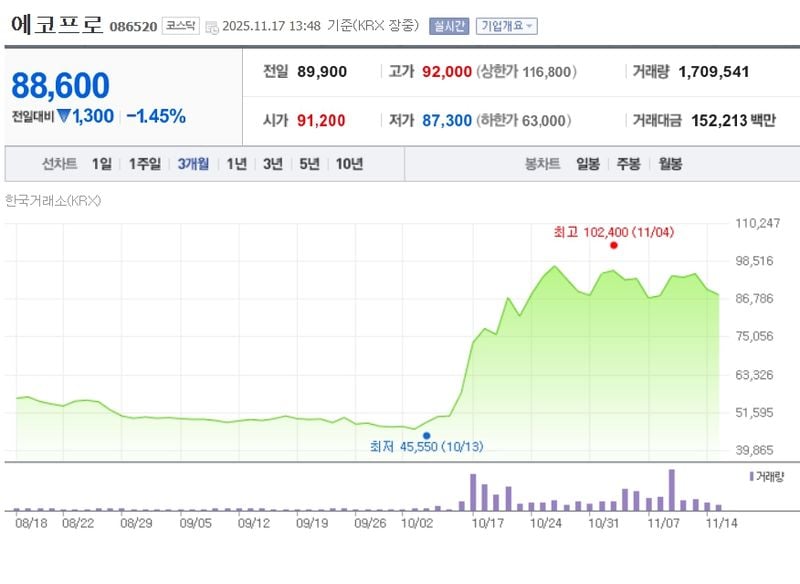This screenshot has height=584, width=800.
Task: View the 10년 chart range
Action: tap(350, 164)
